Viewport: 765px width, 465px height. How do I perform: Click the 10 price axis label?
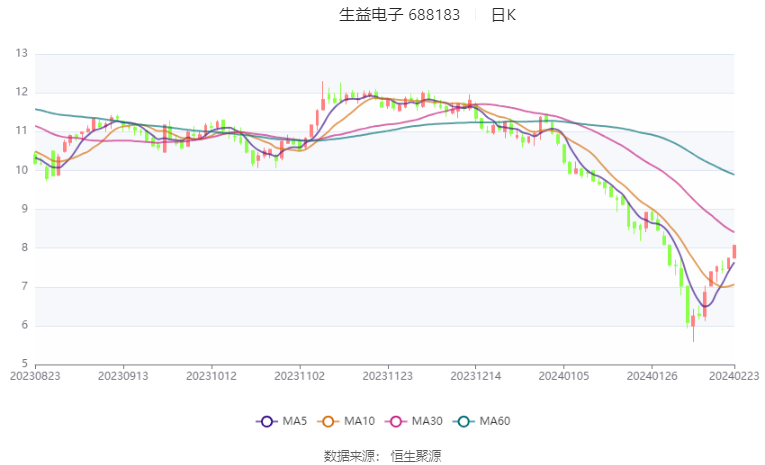[21, 170]
